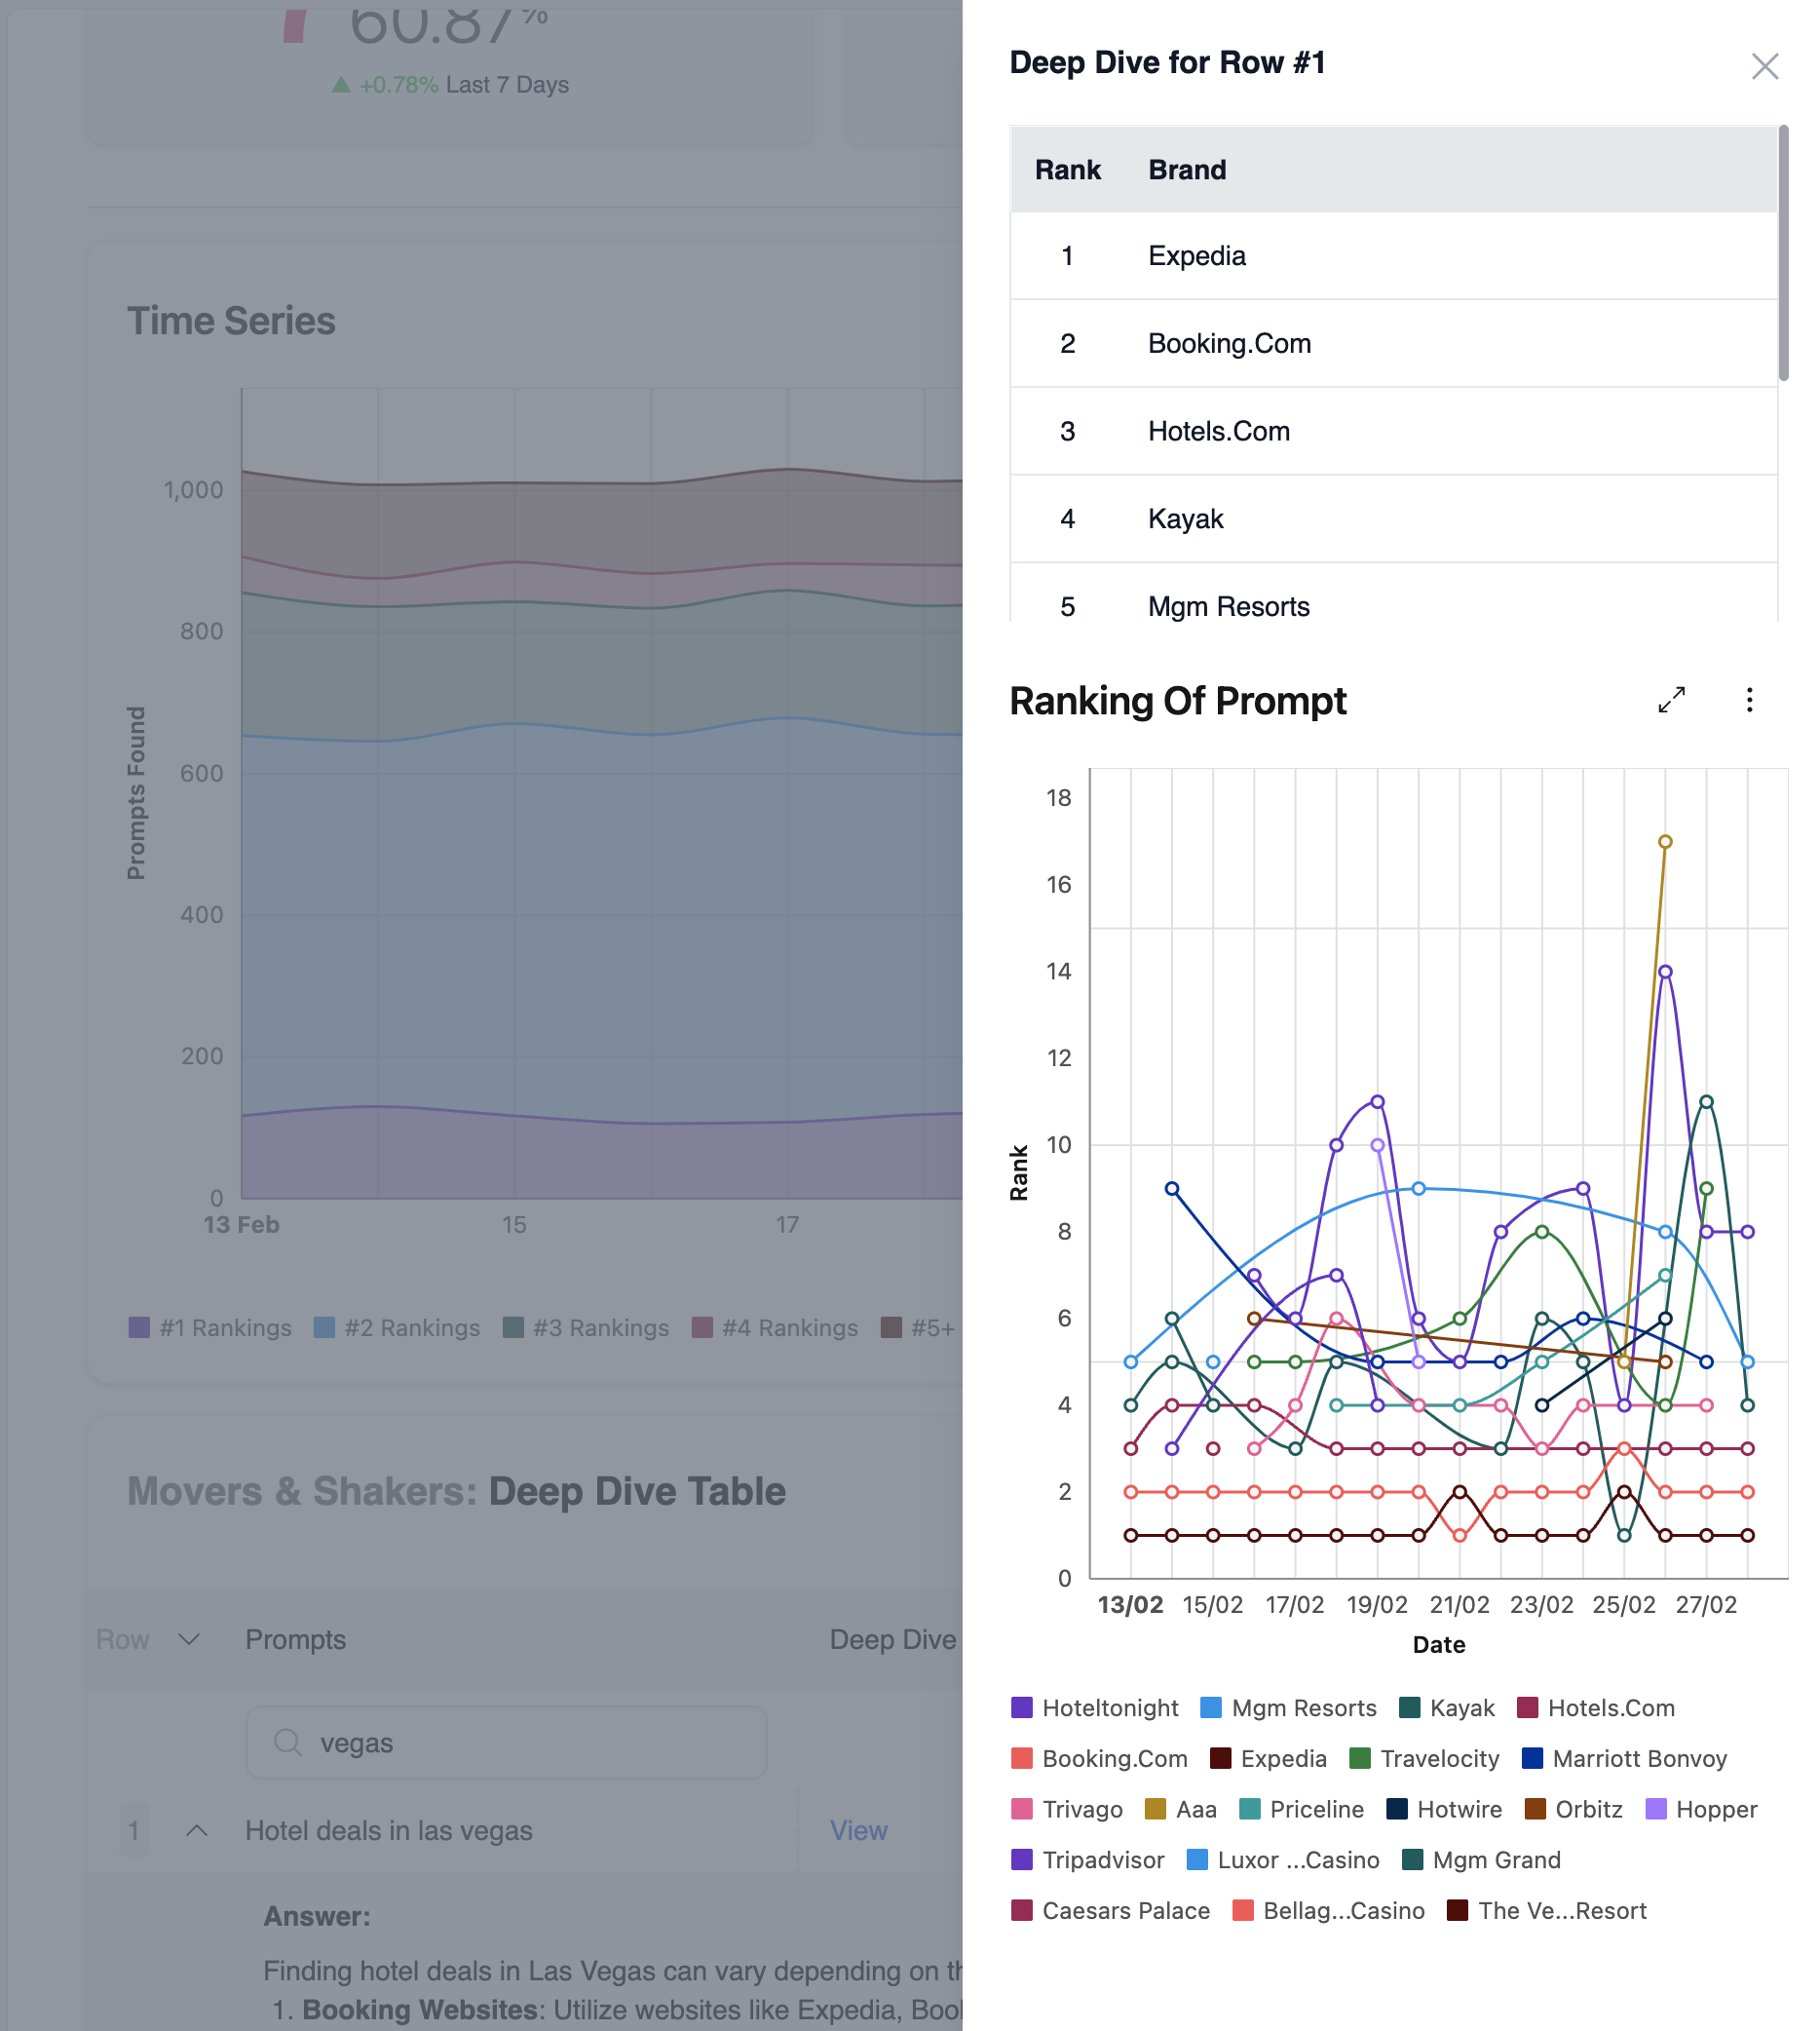Toggle Marriott Bonvoy legend series
Viewport: 1820px width, 2031px height.
tap(1624, 1758)
